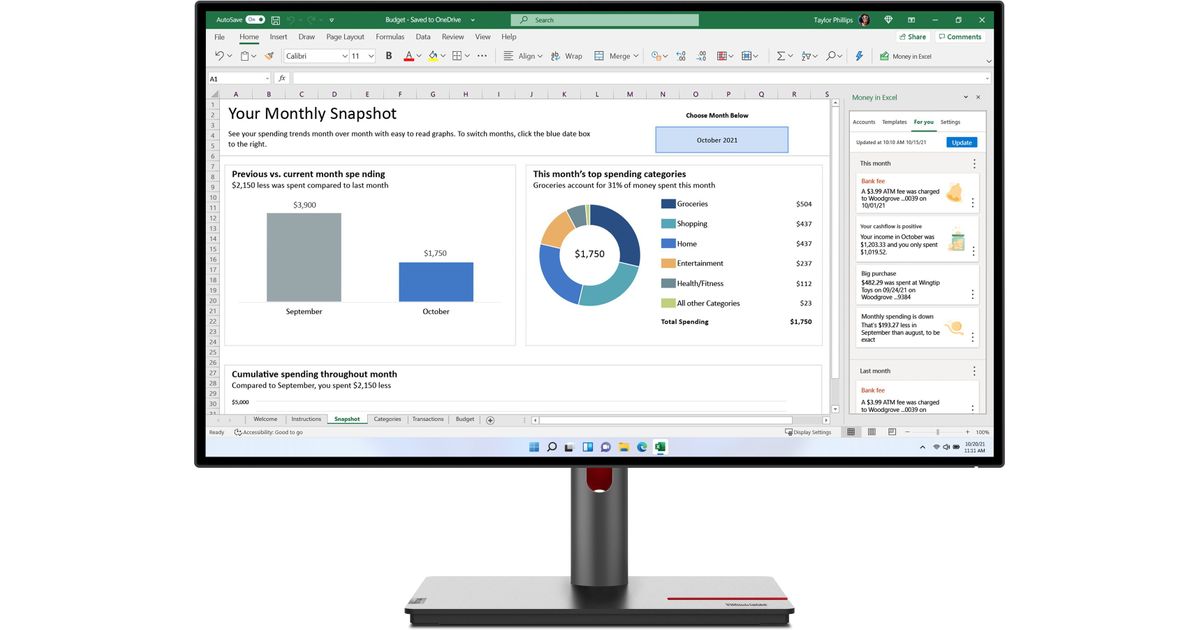Open Microsoft Edge from the taskbar
The width and height of the screenshot is (1200, 630).
click(x=642, y=447)
